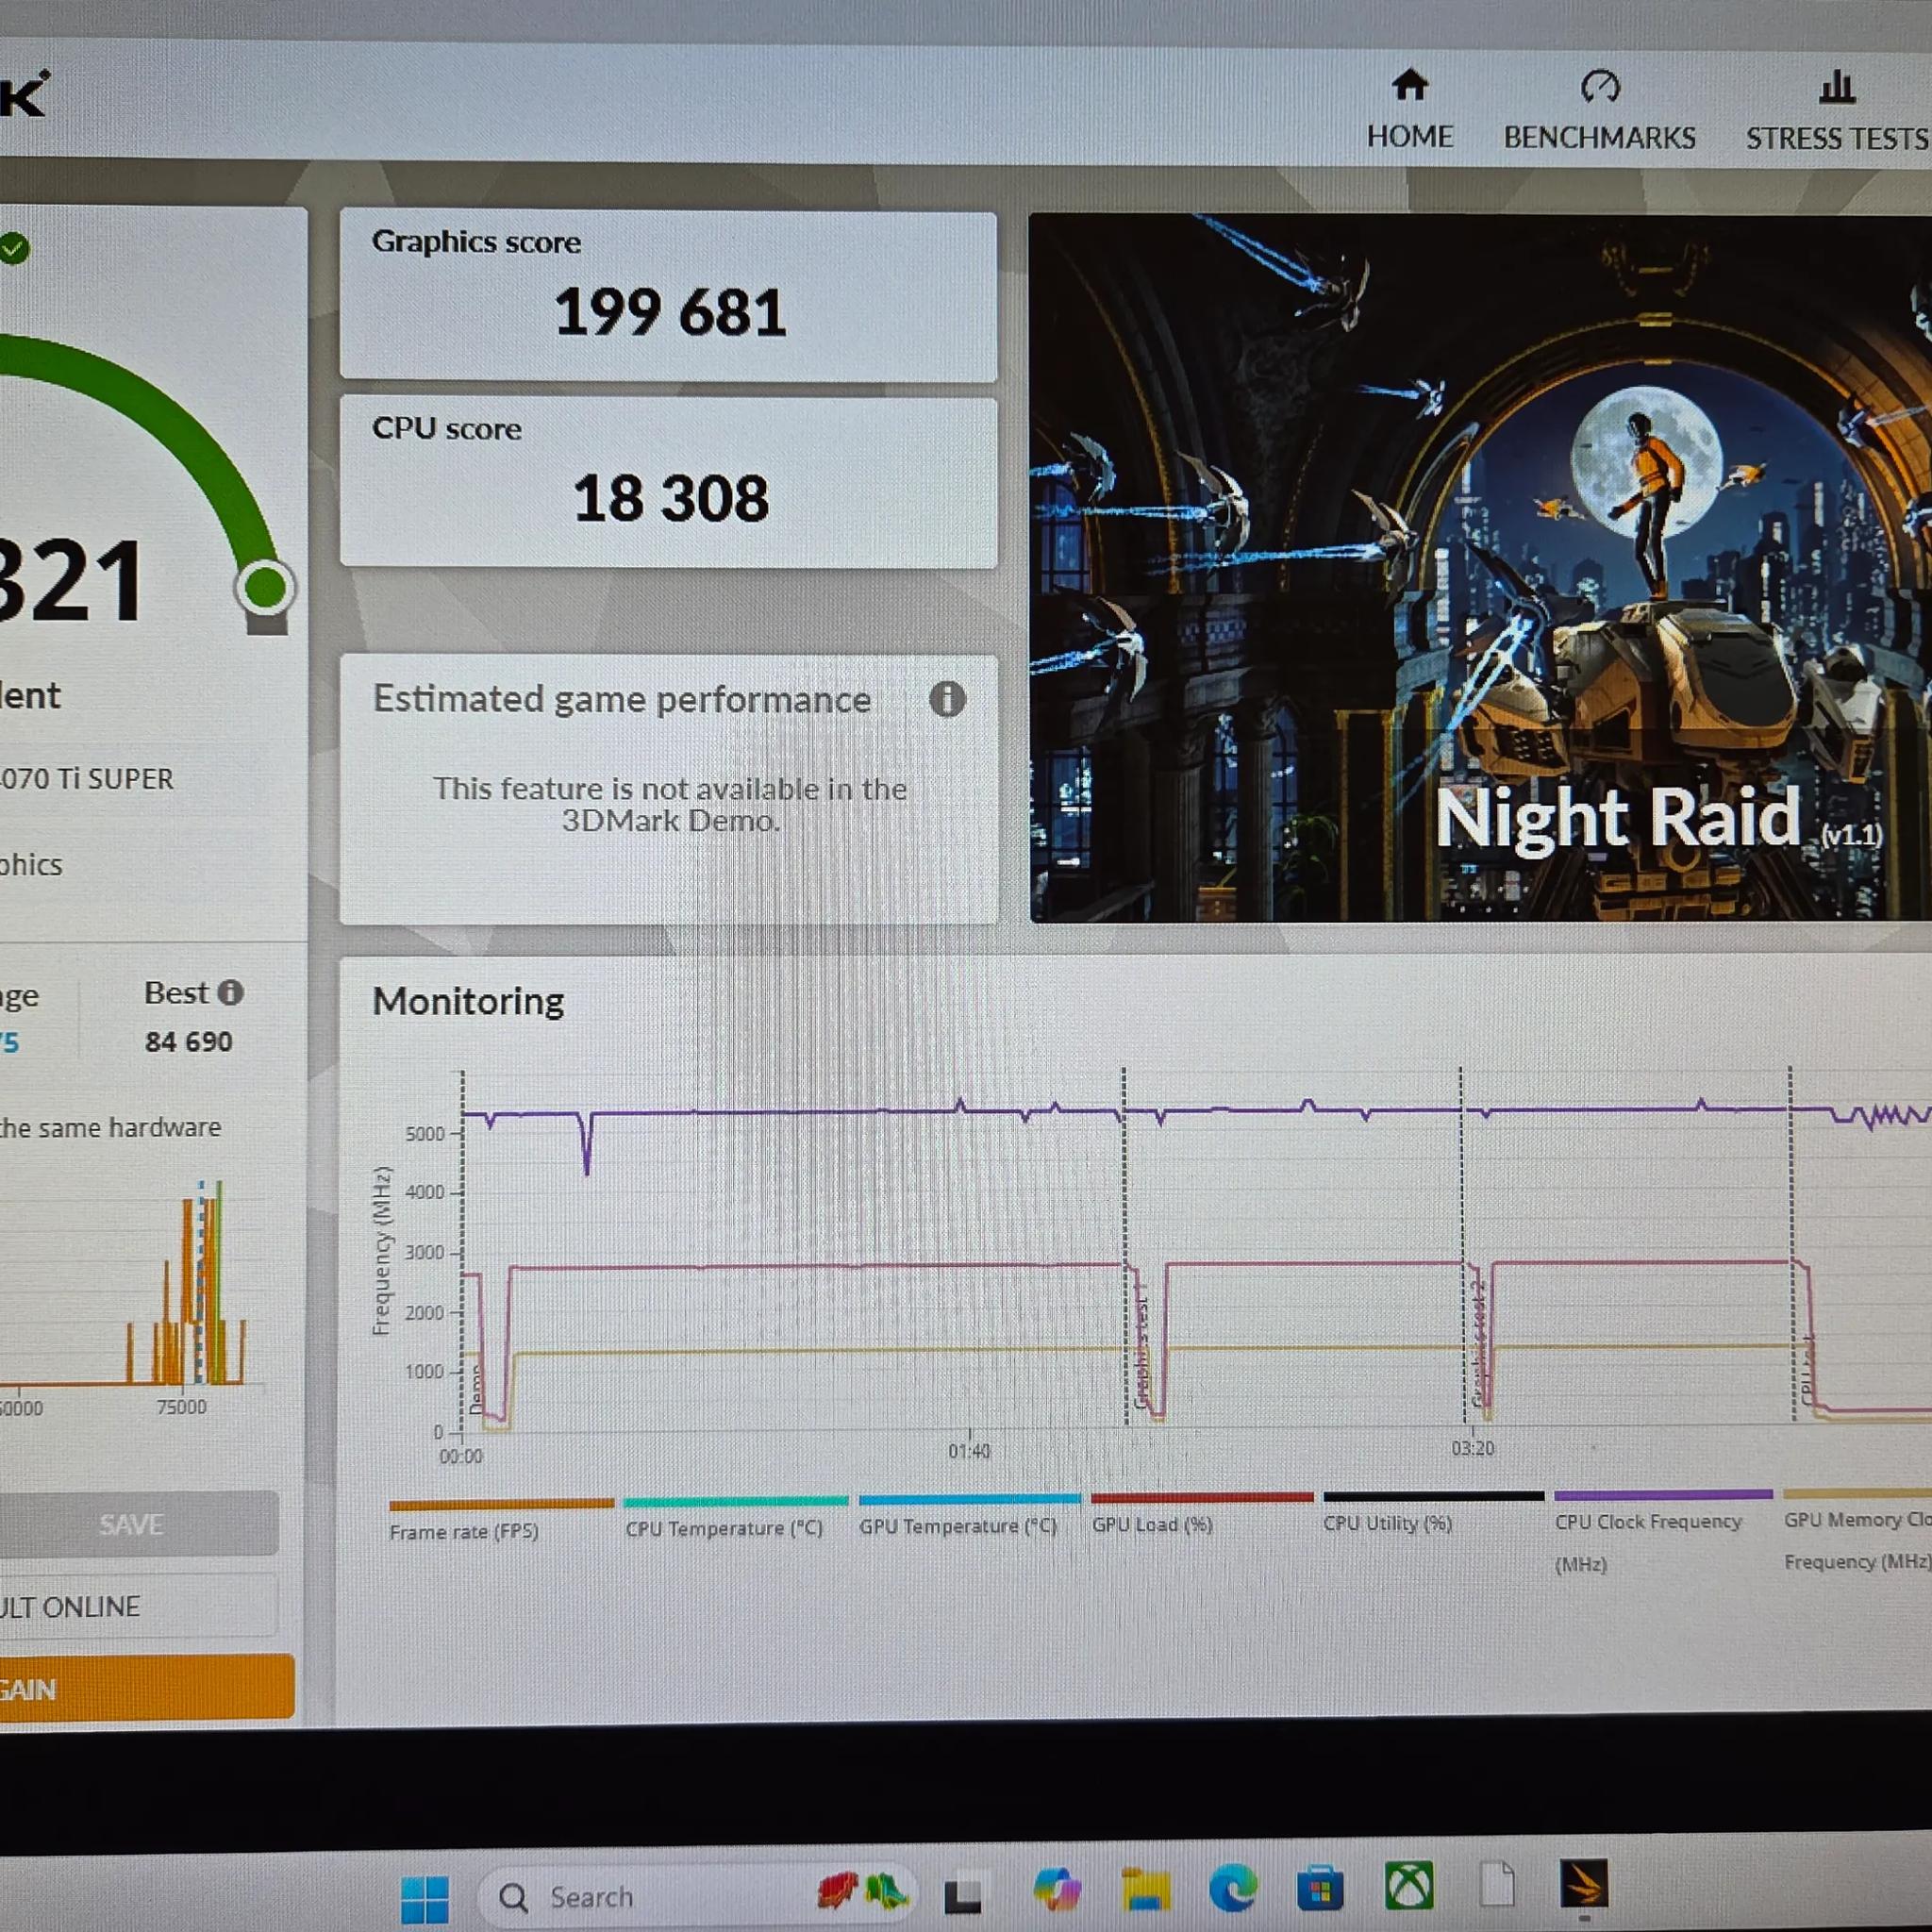This screenshot has width=1932, height=1932.
Task: Click the orange Frame rate color bar
Action: [501, 1504]
